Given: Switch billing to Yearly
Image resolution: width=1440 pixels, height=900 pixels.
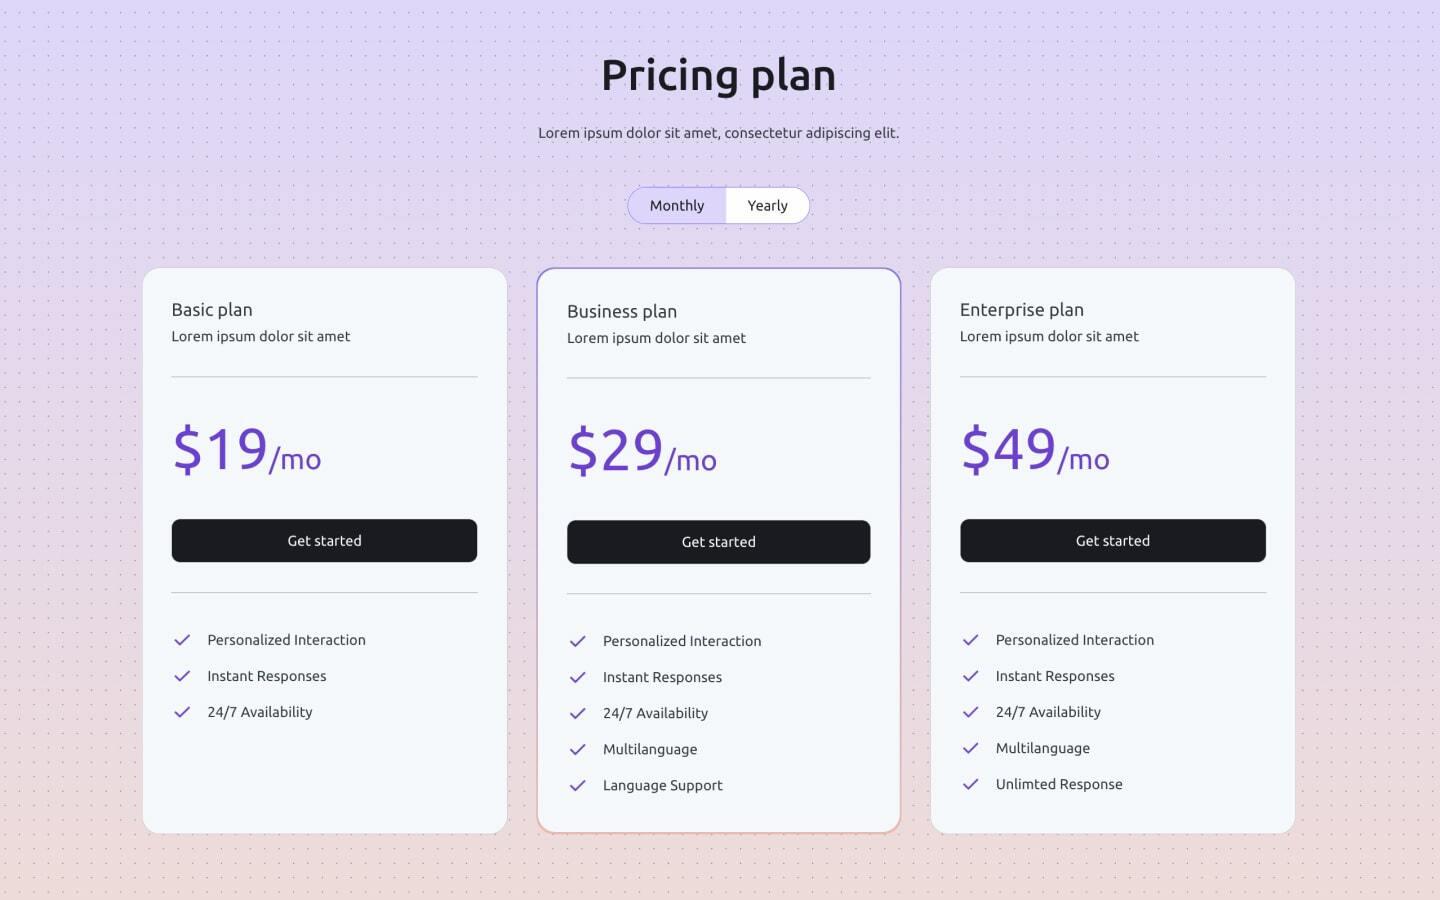Looking at the screenshot, I should 767,205.
